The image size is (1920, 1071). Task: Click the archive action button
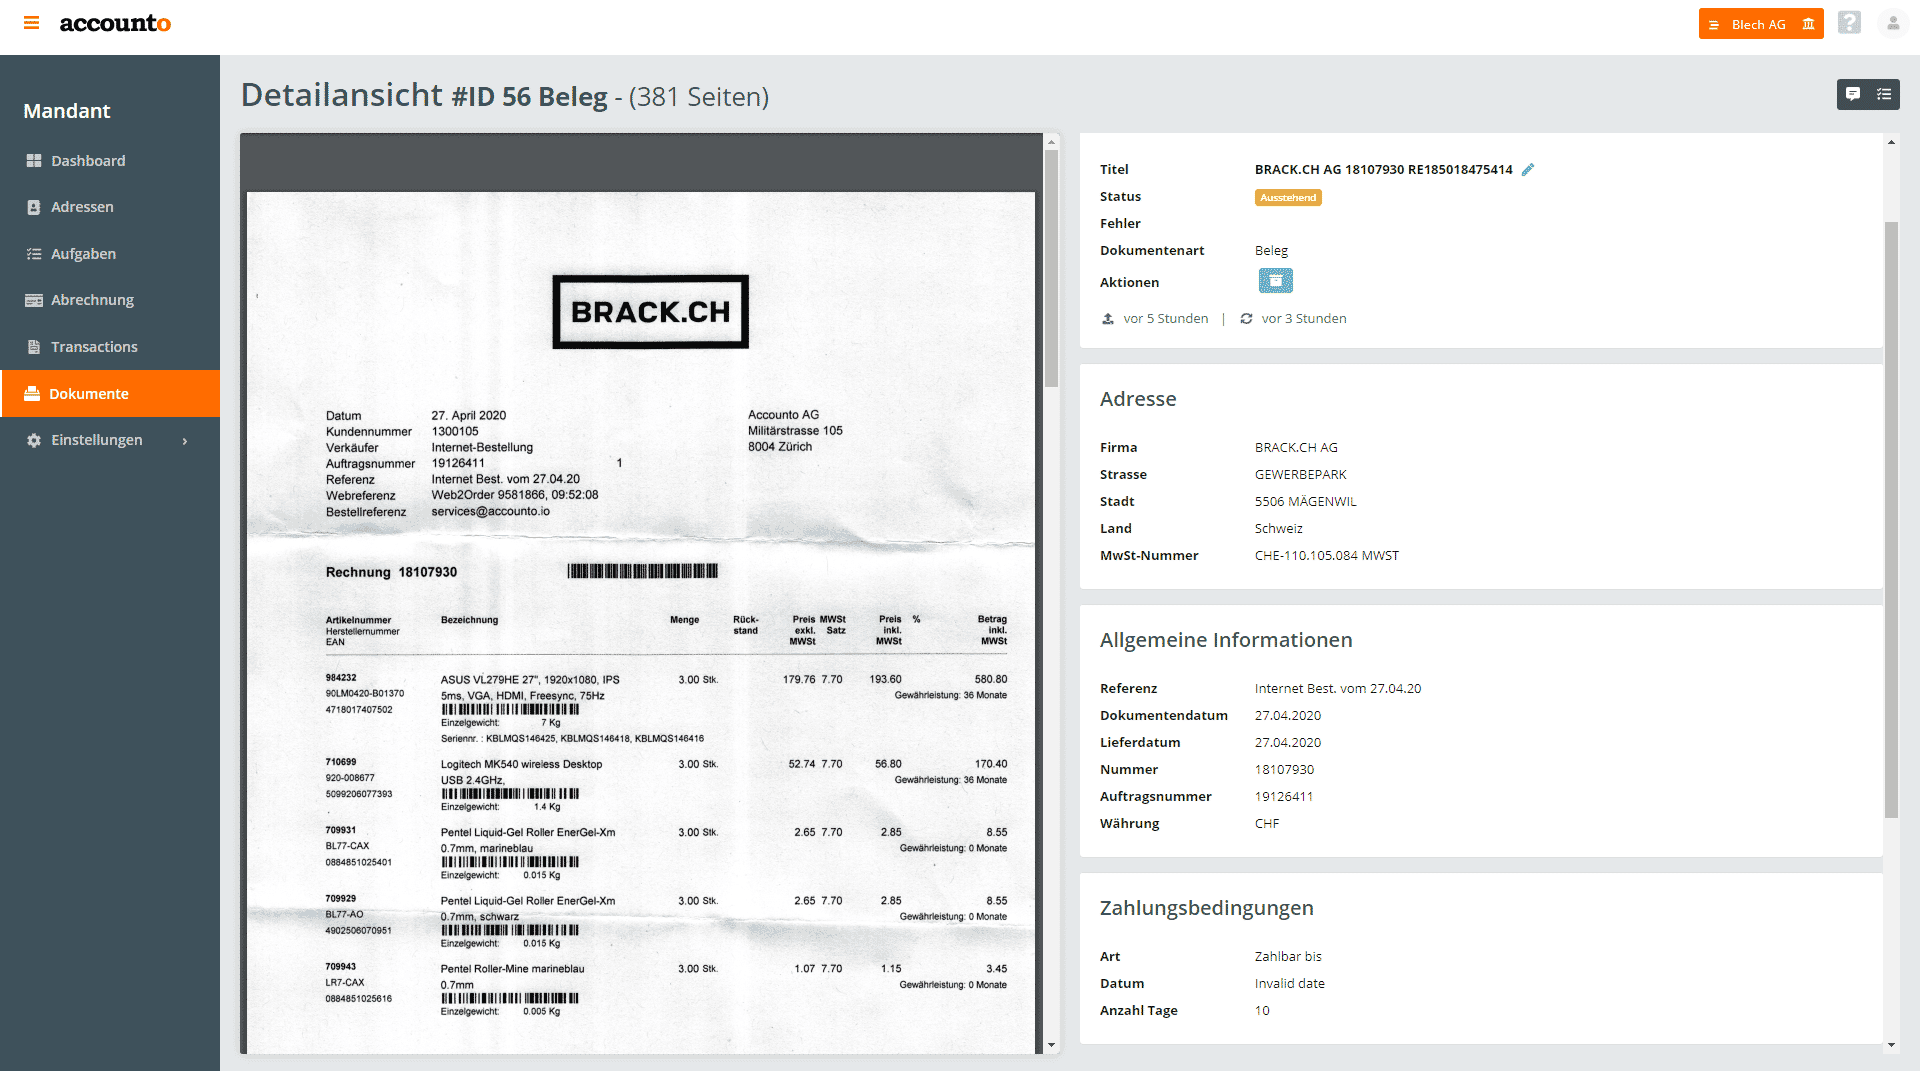click(1275, 281)
